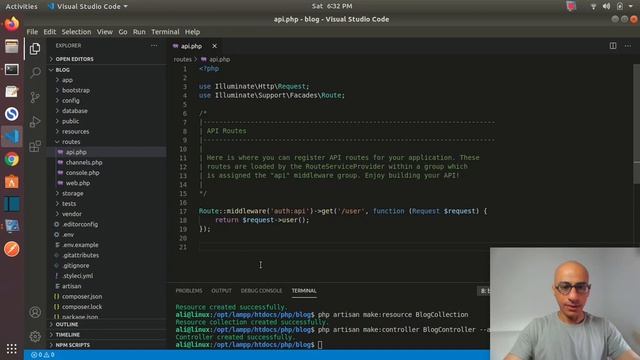Open the Manage gear in activity bar

pyautogui.click(x=35, y=336)
